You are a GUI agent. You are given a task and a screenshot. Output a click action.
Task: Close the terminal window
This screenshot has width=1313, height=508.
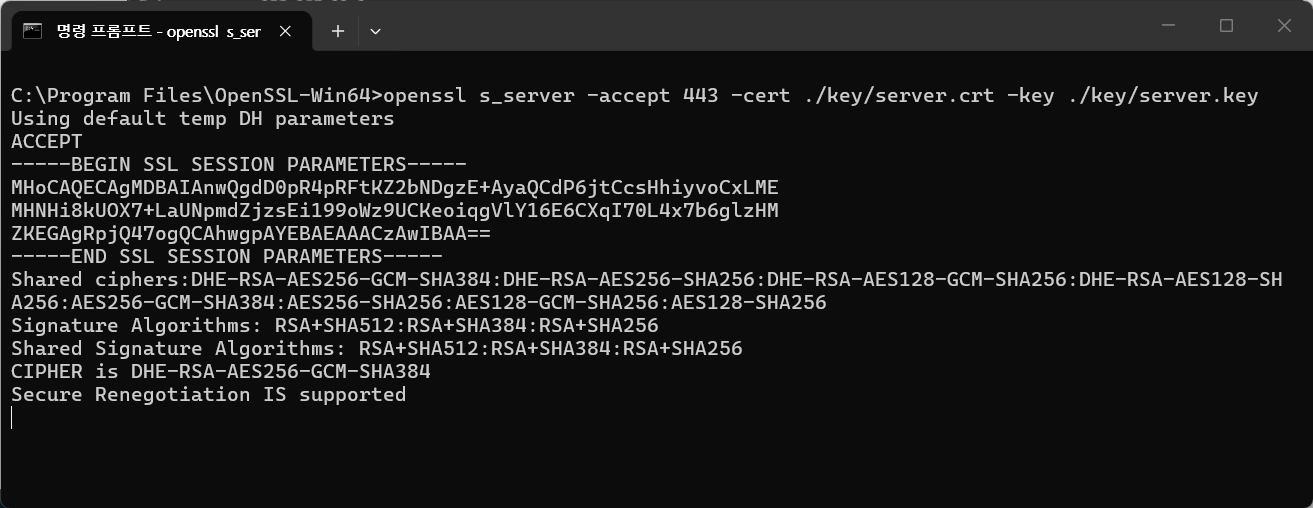pyautogui.click(x=1284, y=26)
